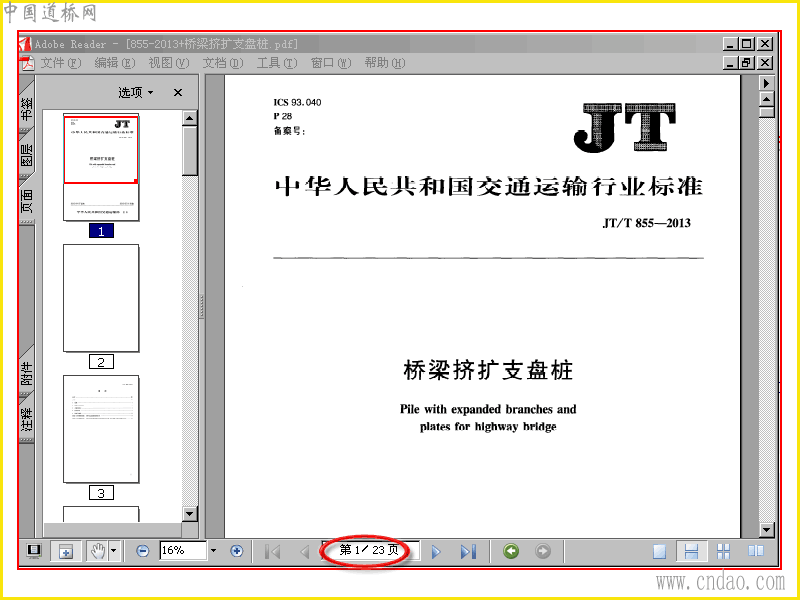Image resolution: width=800 pixels, height=600 pixels.
Task: Go to the next page arrow
Action: [436, 552]
